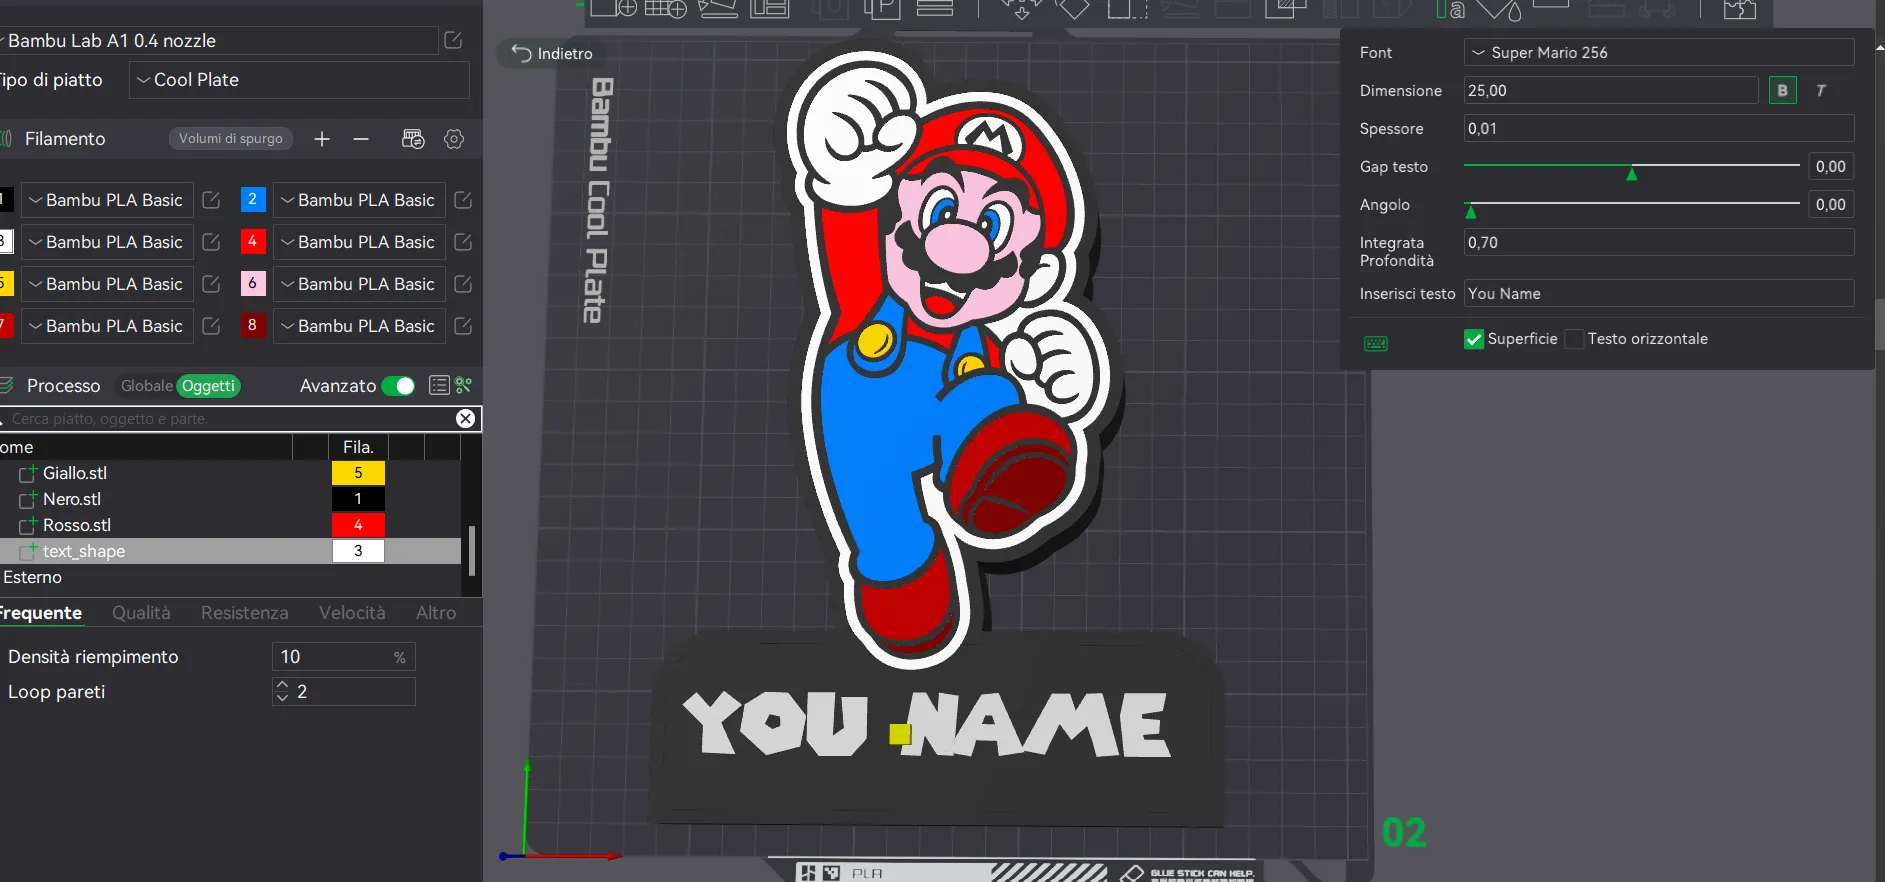Toggle italic text style button
The image size is (1885, 882).
[x=1821, y=90]
